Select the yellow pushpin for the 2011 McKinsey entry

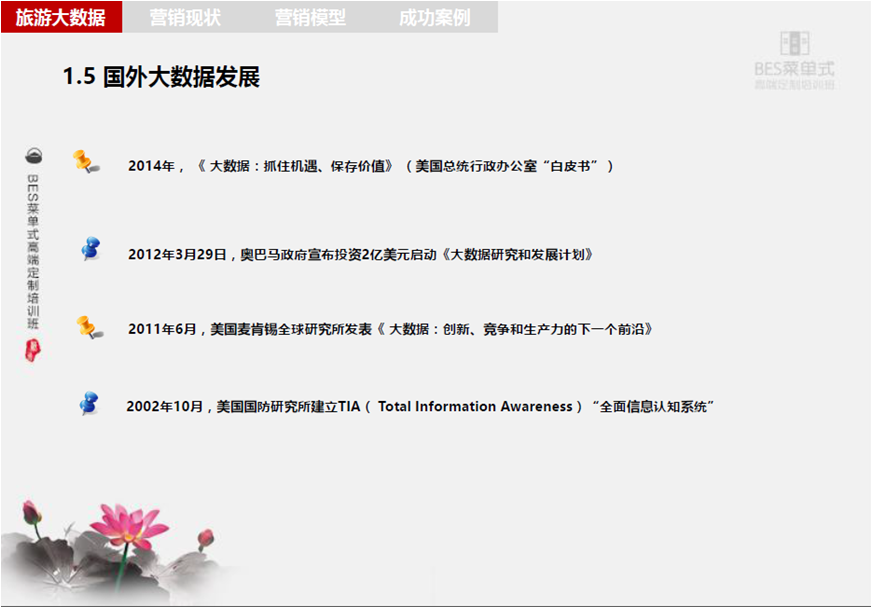pos(87,328)
